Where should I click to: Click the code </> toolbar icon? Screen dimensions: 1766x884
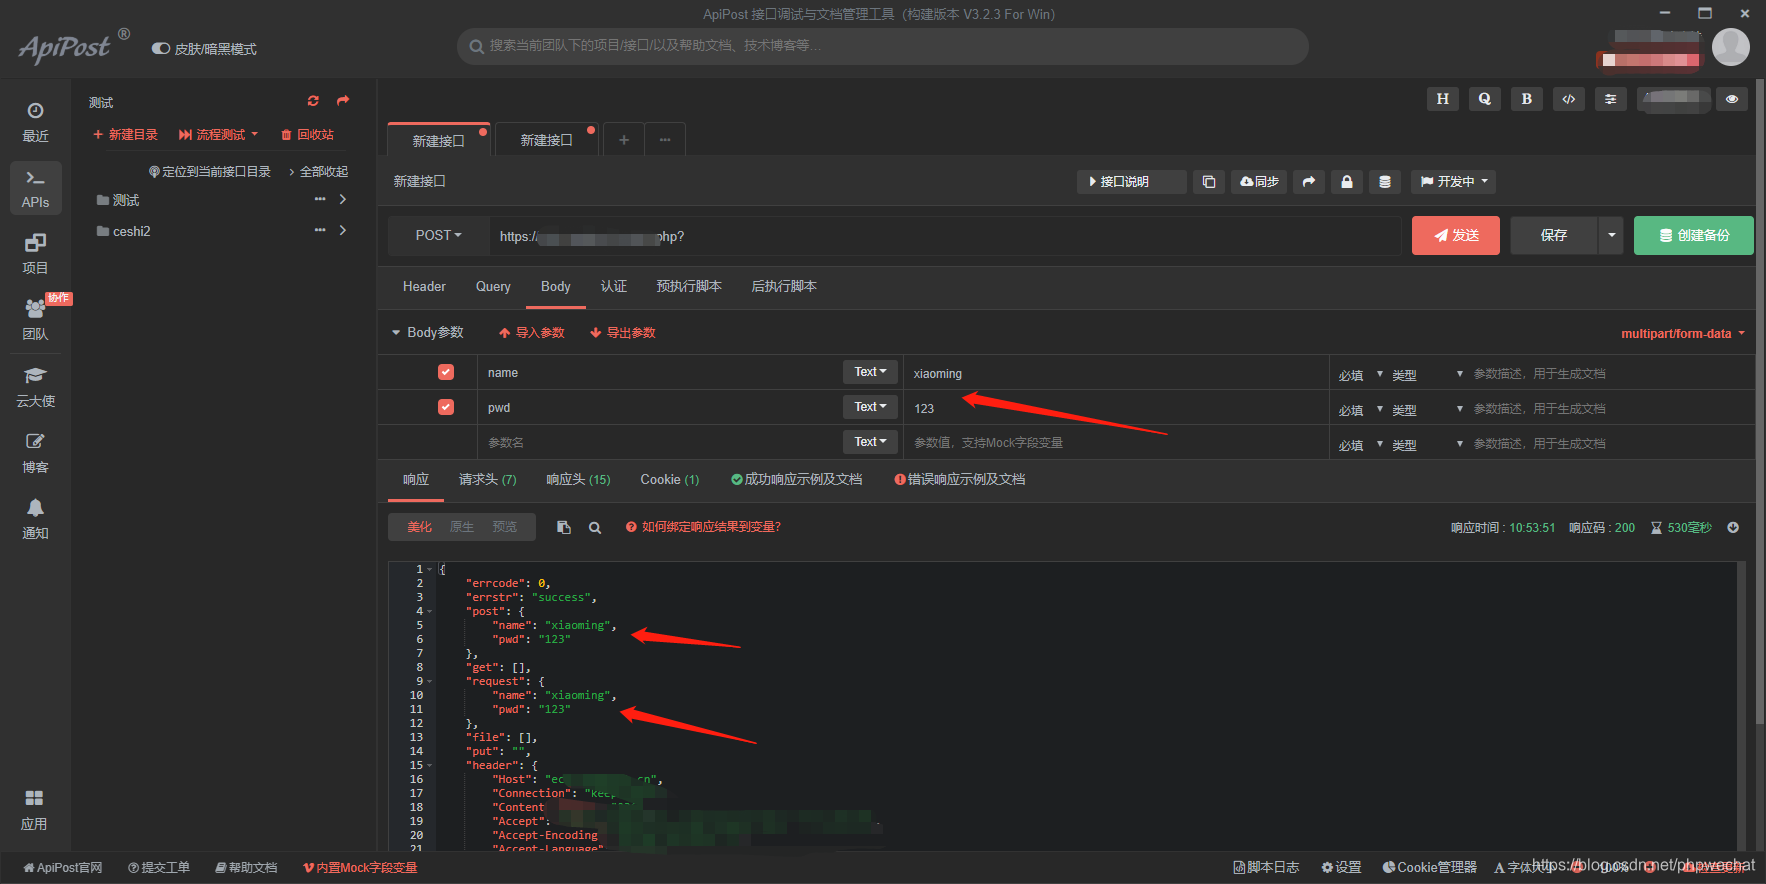pyautogui.click(x=1568, y=99)
